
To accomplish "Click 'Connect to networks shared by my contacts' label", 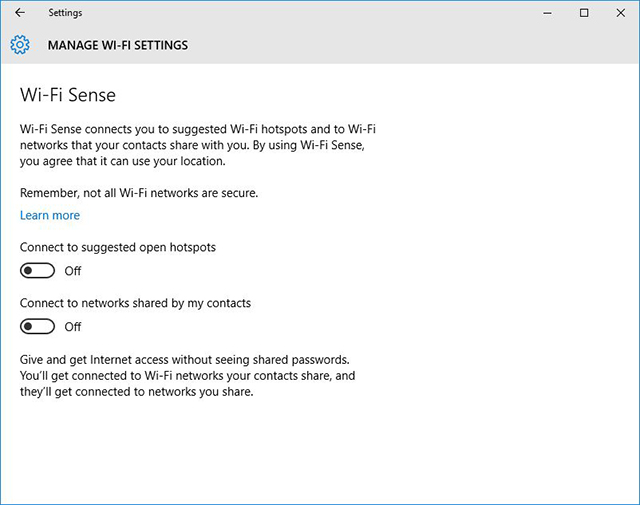I will 135,303.
